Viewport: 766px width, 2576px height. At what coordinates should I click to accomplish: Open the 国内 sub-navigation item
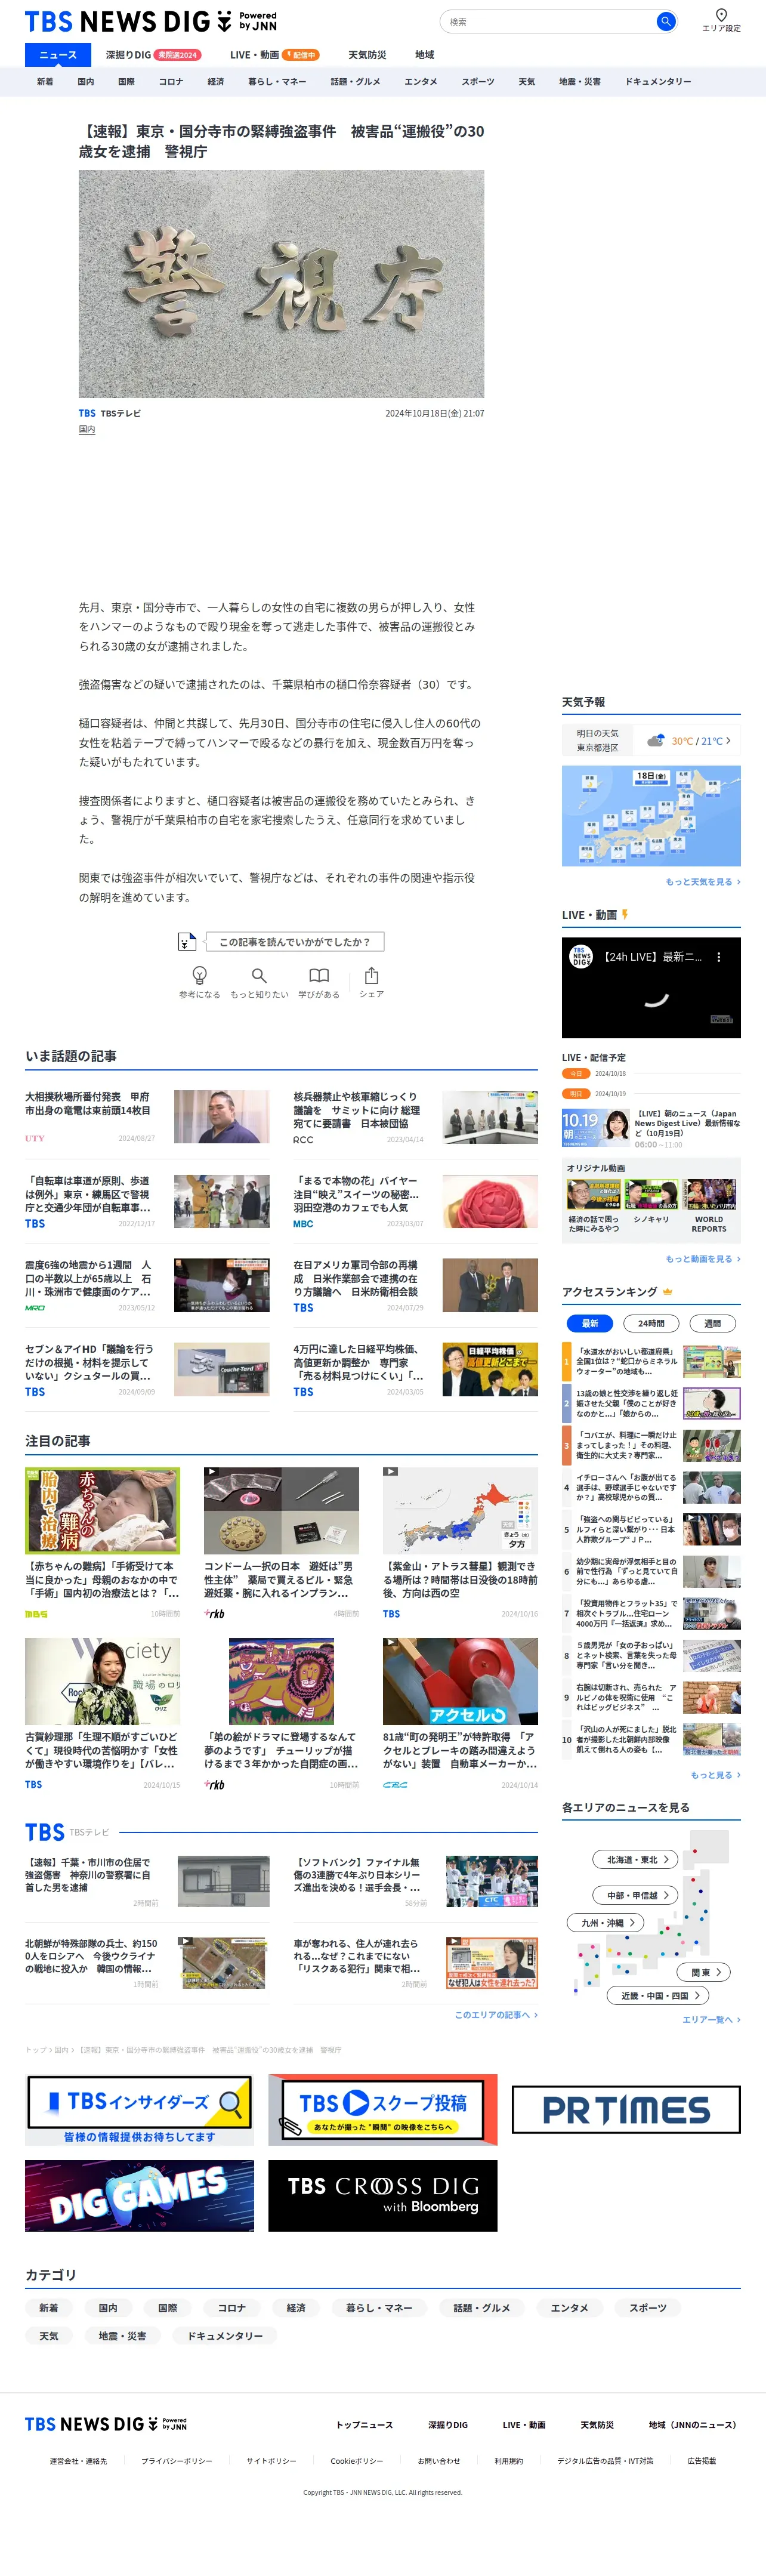(x=85, y=82)
